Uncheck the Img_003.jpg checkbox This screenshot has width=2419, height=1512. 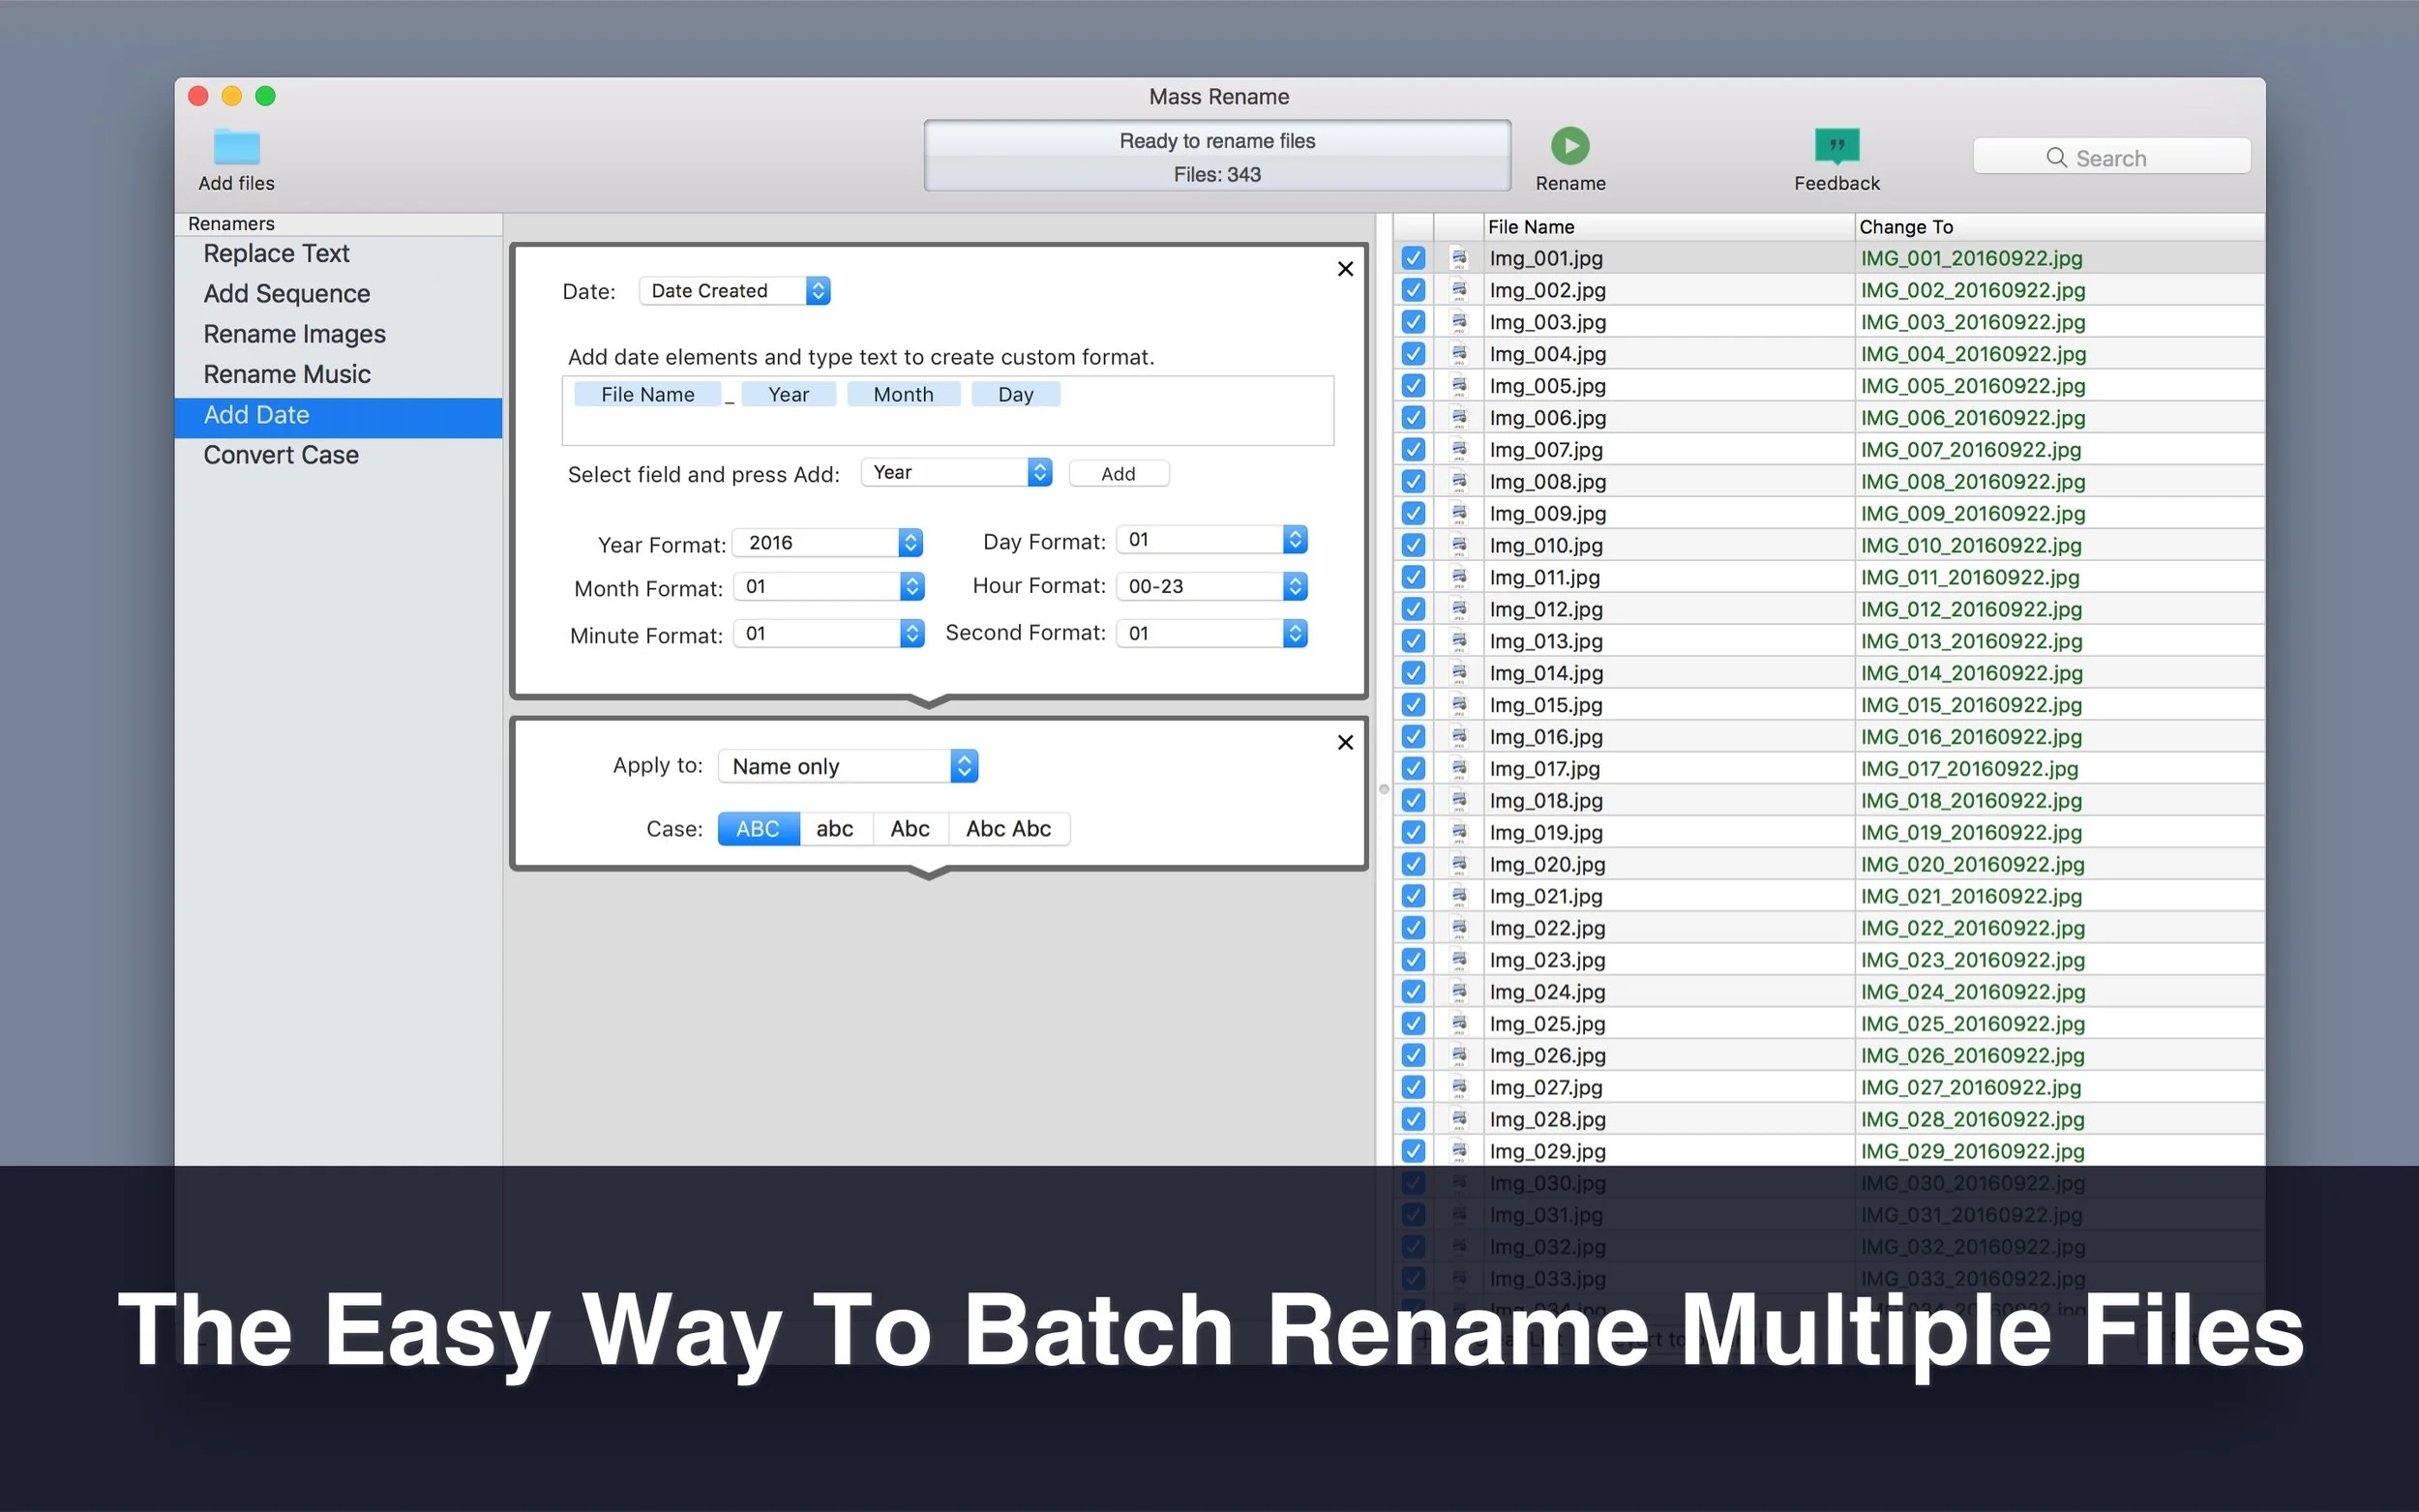pos(1413,322)
